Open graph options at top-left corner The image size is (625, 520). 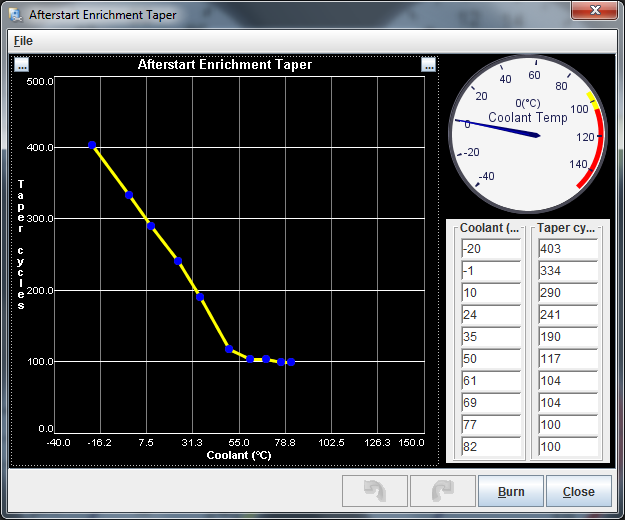[22, 65]
